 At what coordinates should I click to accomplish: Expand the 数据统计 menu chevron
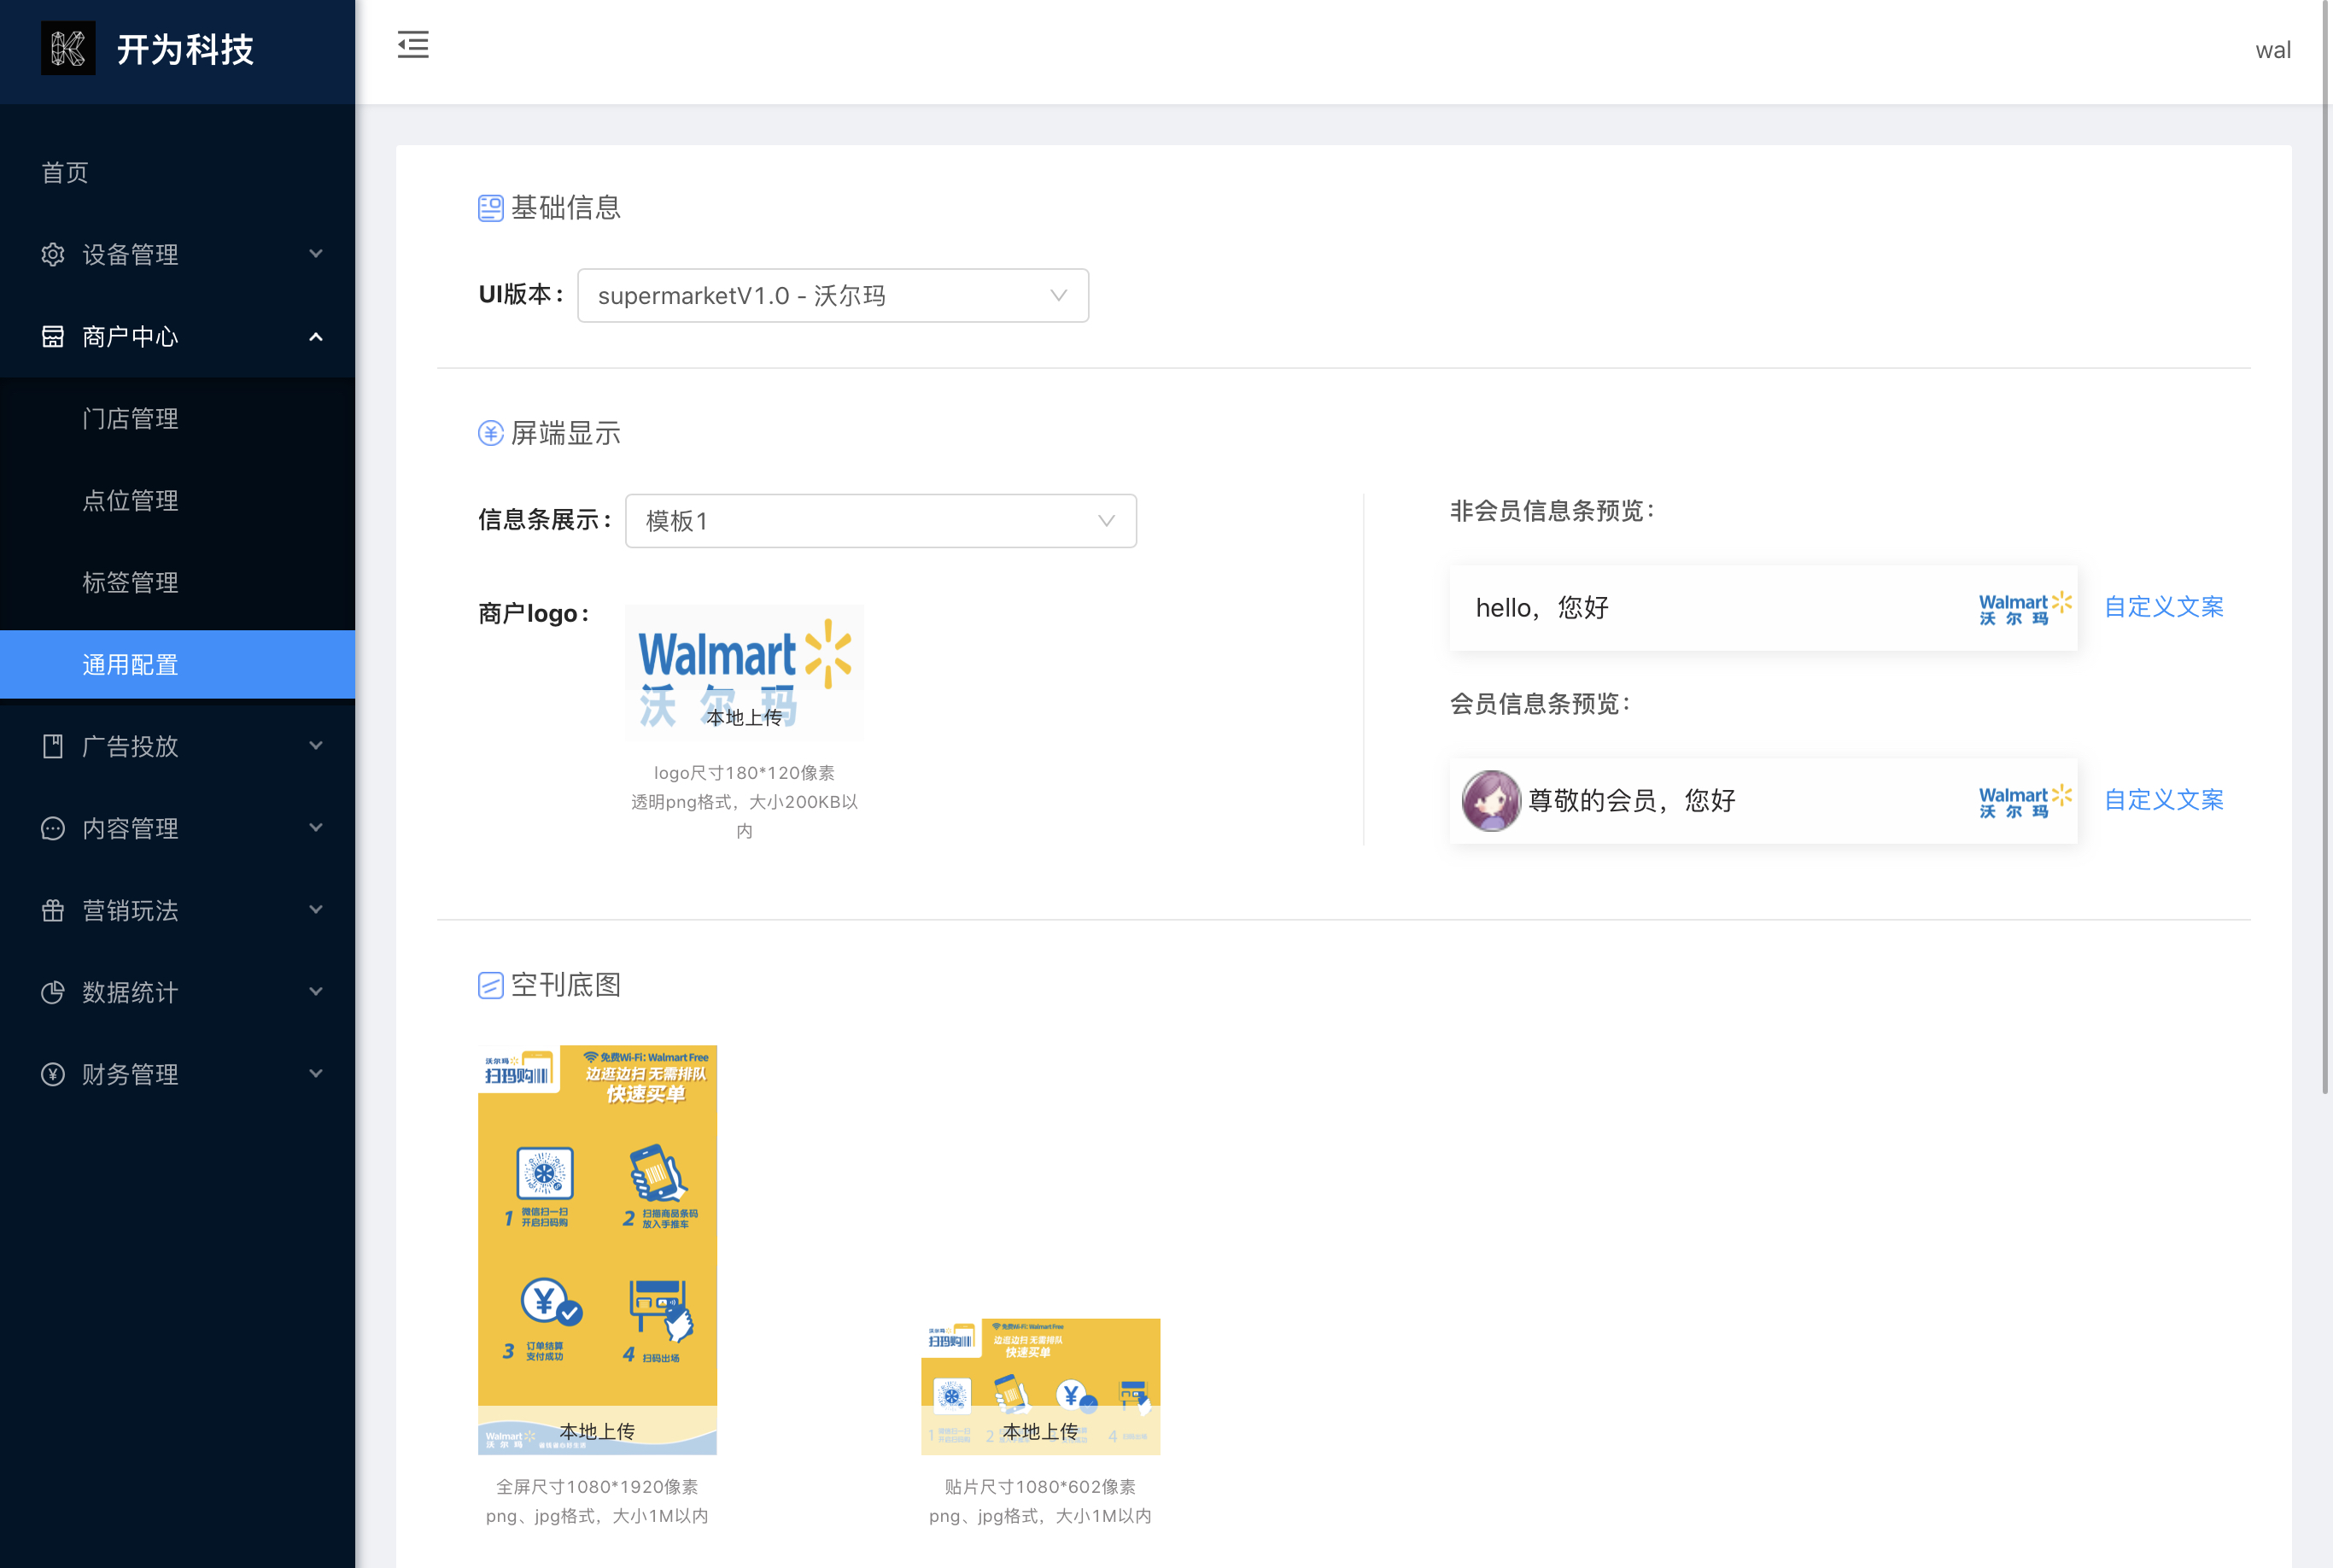tap(316, 992)
